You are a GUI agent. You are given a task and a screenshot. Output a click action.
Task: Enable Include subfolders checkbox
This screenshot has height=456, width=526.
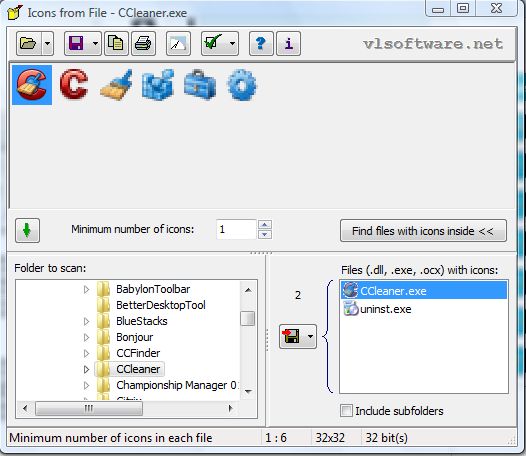[x=346, y=411]
